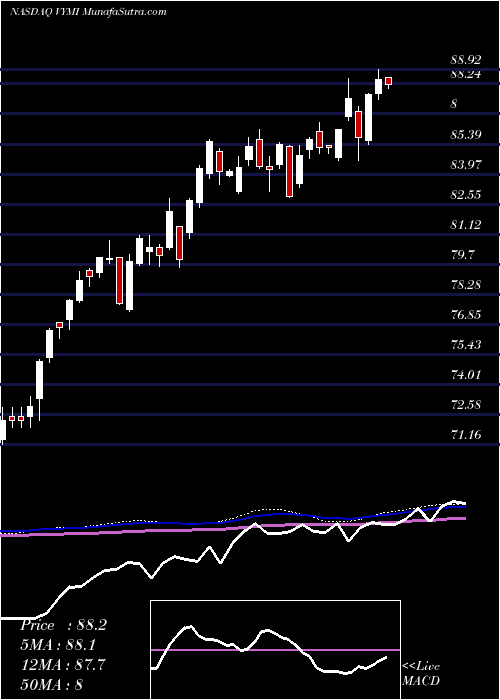Select the 78.28 price axis label
500x700 pixels.
click(x=466, y=284)
